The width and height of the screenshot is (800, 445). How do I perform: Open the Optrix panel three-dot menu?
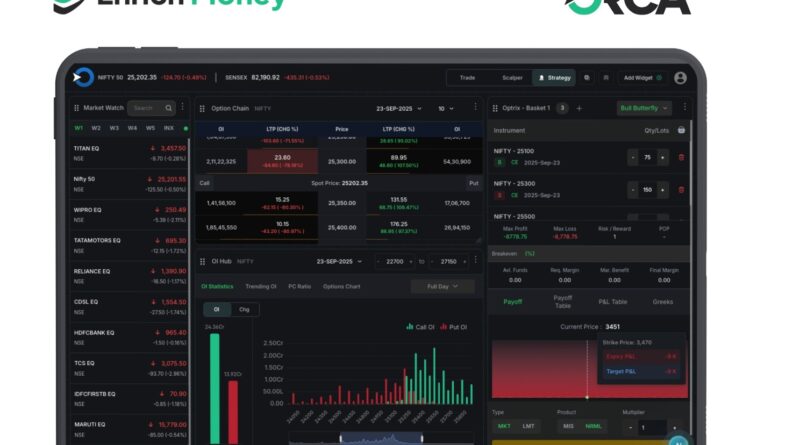(x=685, y=108)
